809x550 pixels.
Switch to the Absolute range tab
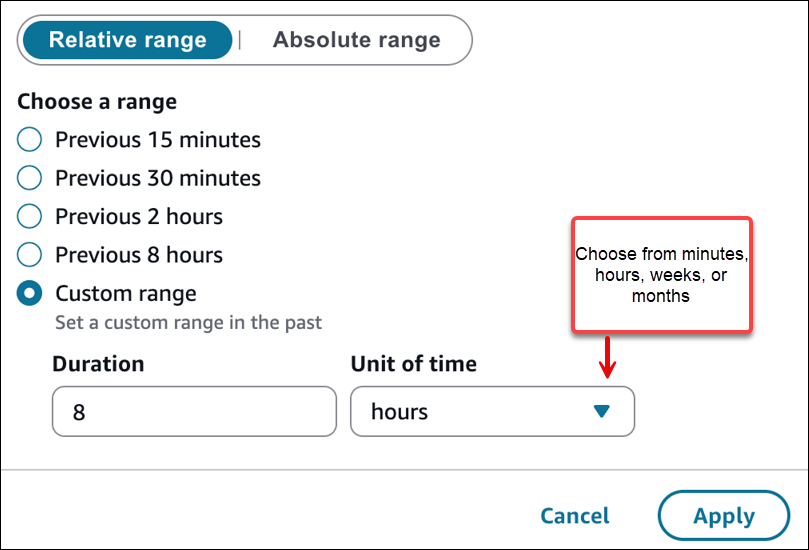356,41
